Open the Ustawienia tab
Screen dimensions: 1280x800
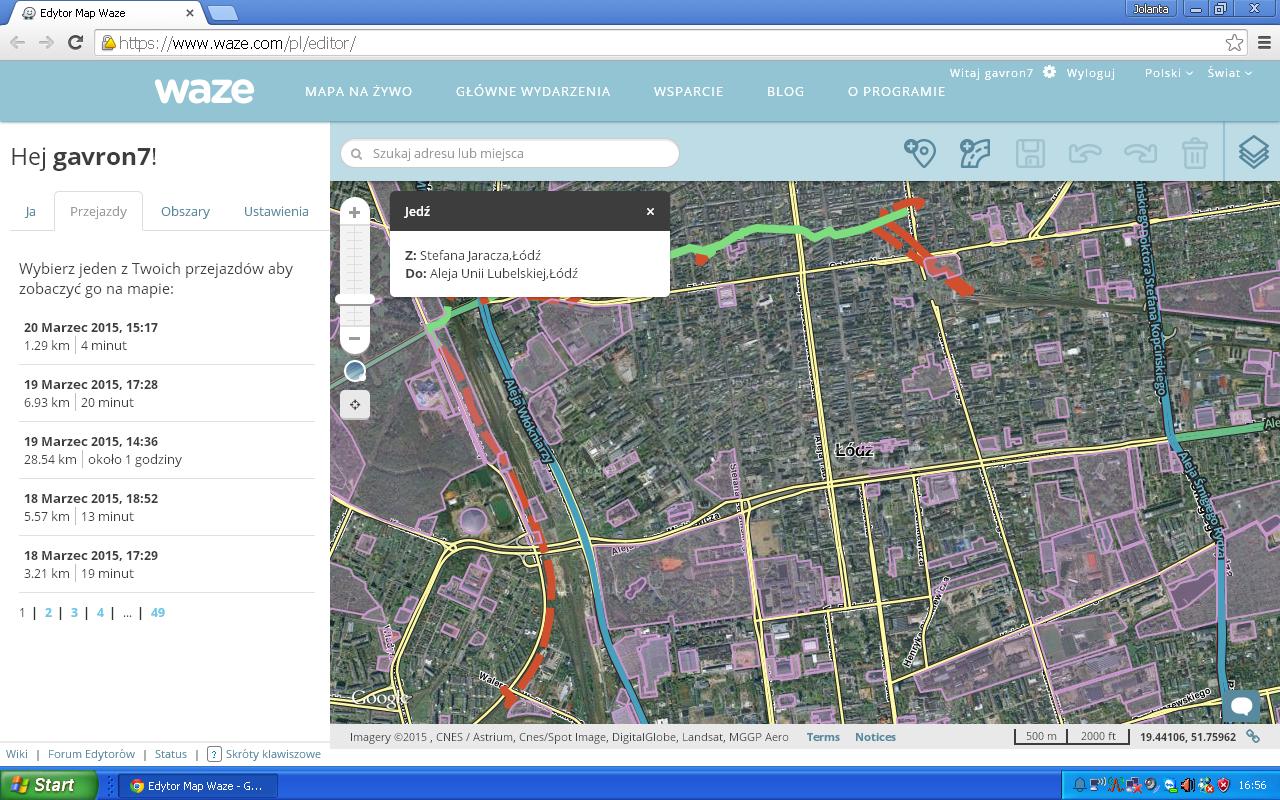click(x=276, y=211)
